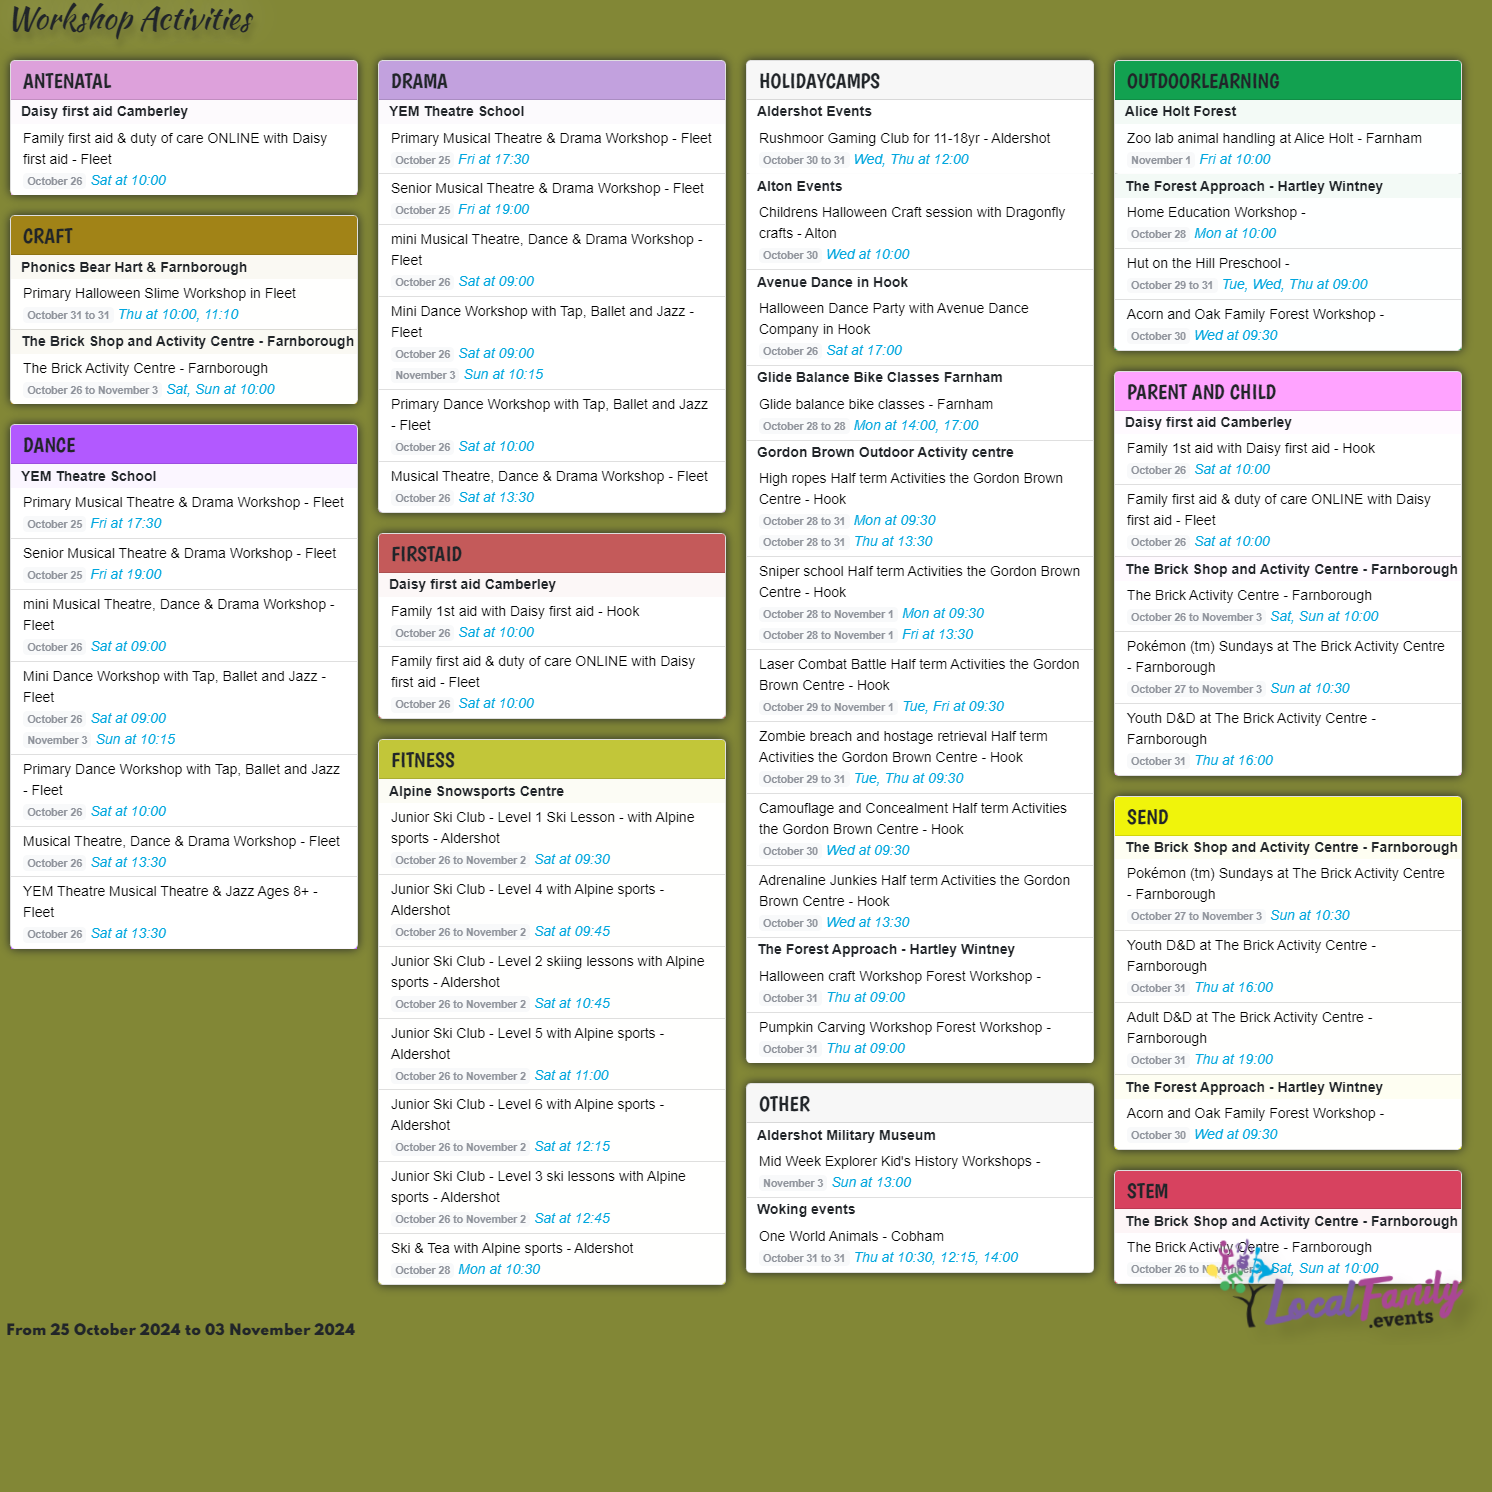Screen dimensions: 1492x1492
Task: Open Mid Week Explorer Kid's History Workshops
Action: click(900, 1161)
